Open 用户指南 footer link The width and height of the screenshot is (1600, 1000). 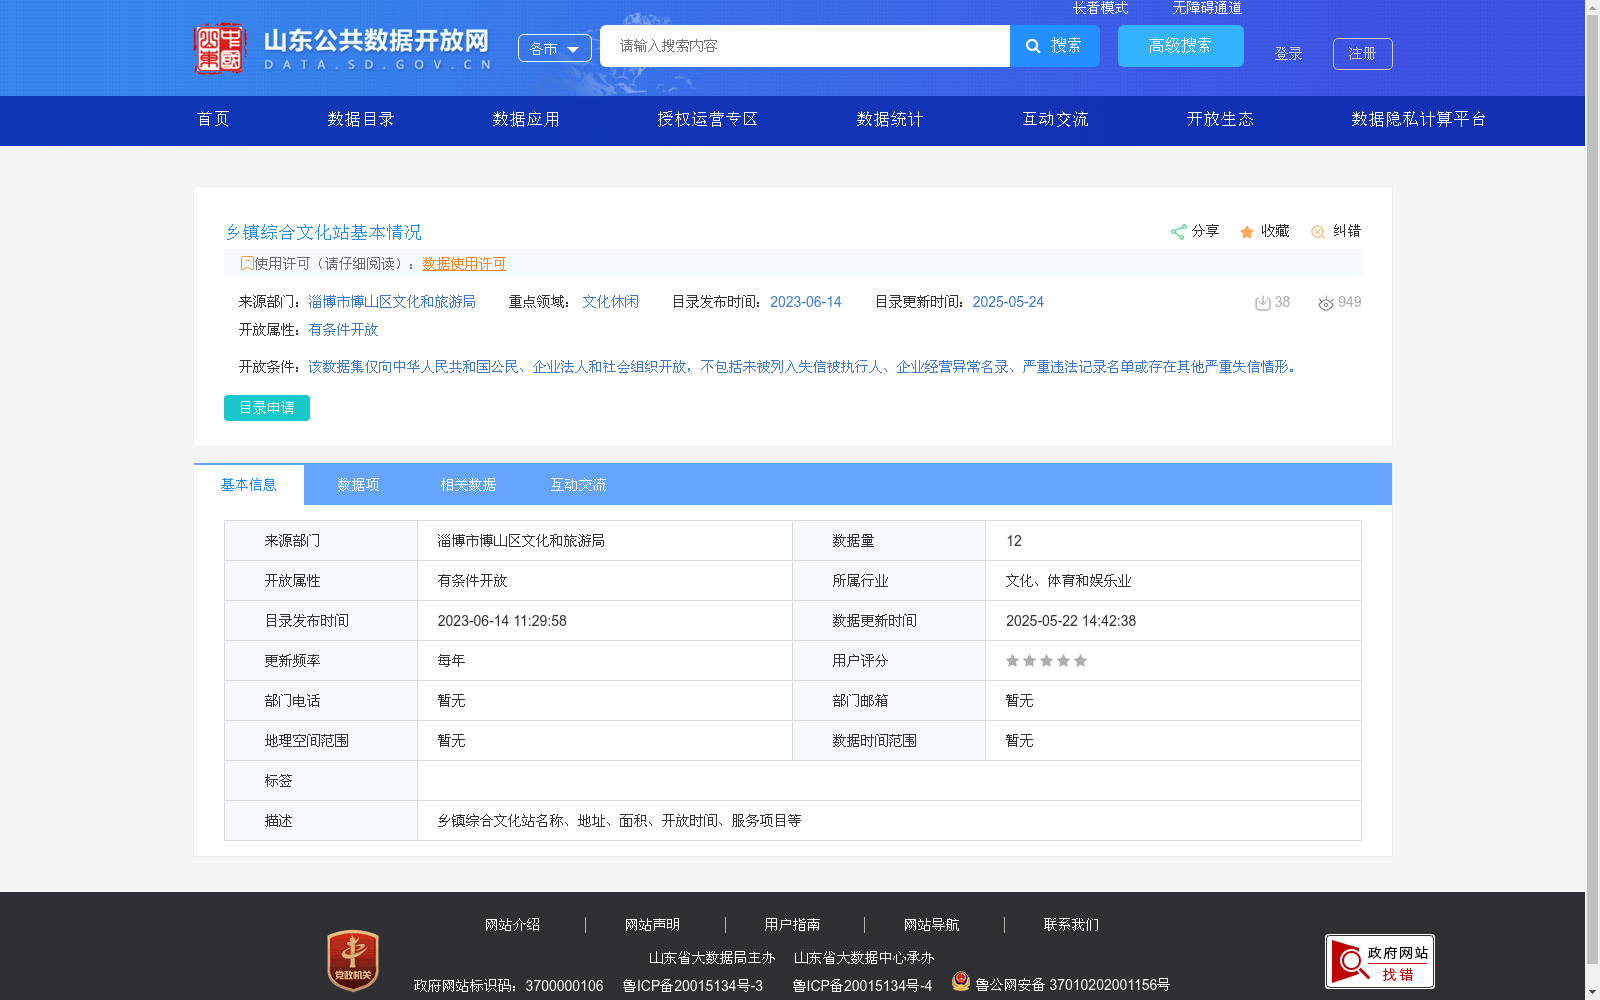tap(792, 925)
